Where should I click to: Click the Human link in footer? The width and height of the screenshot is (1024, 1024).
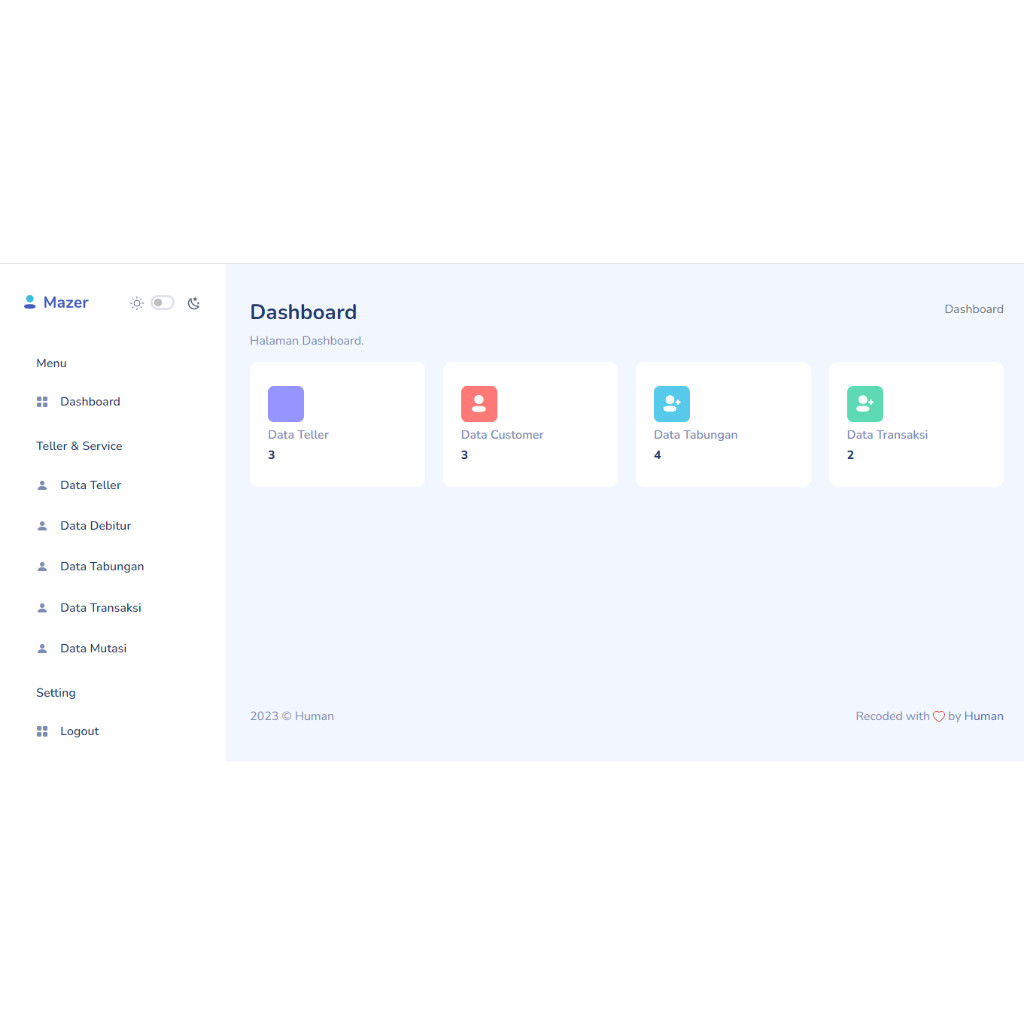[x=983, y=716]
